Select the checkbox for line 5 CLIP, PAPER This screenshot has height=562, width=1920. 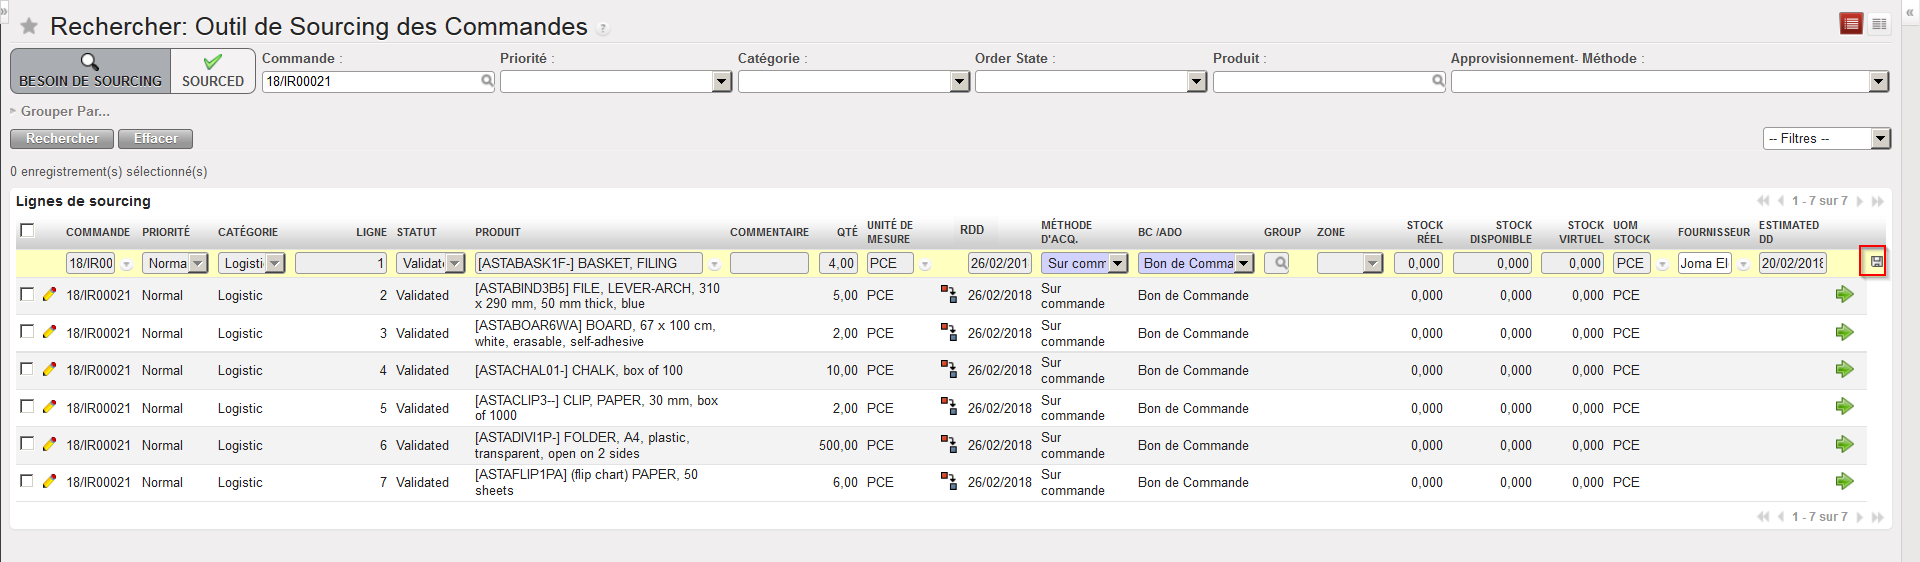(x=27, y=406)
